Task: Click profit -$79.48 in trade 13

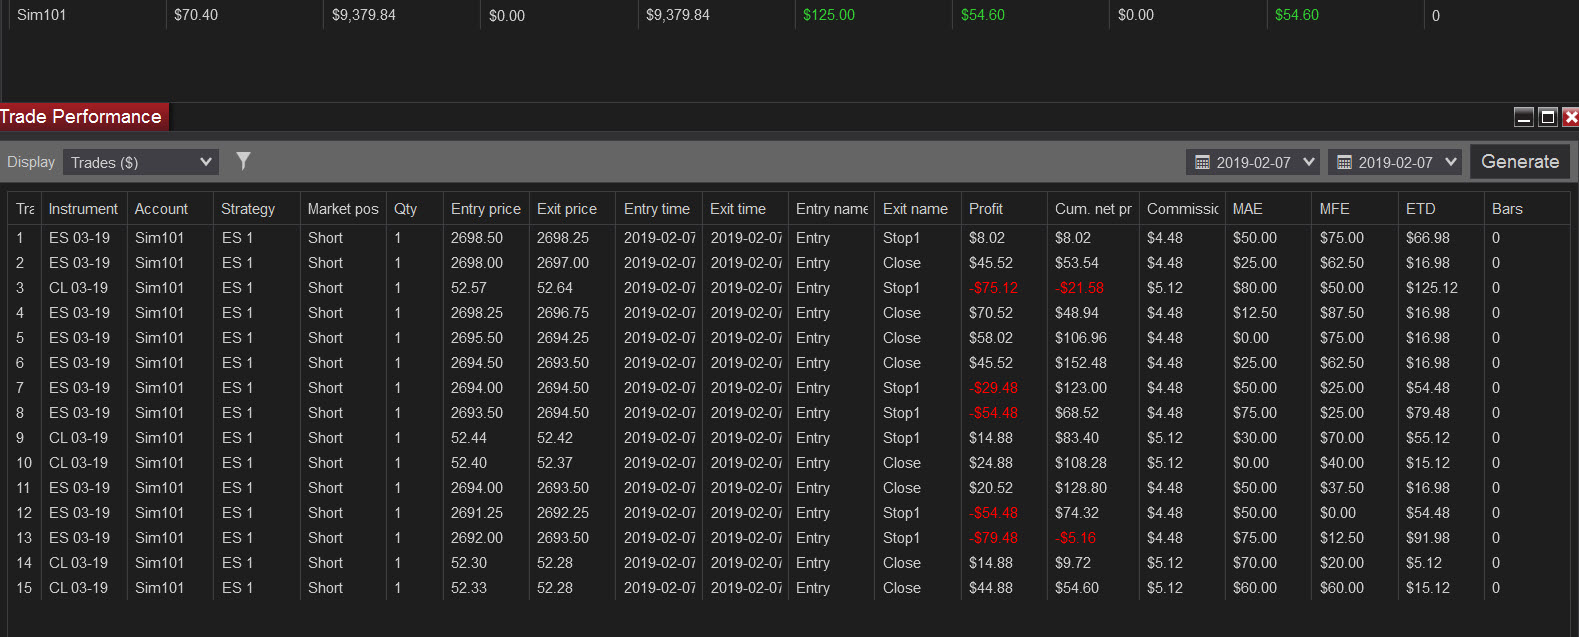Action: [x=993, y=538]
